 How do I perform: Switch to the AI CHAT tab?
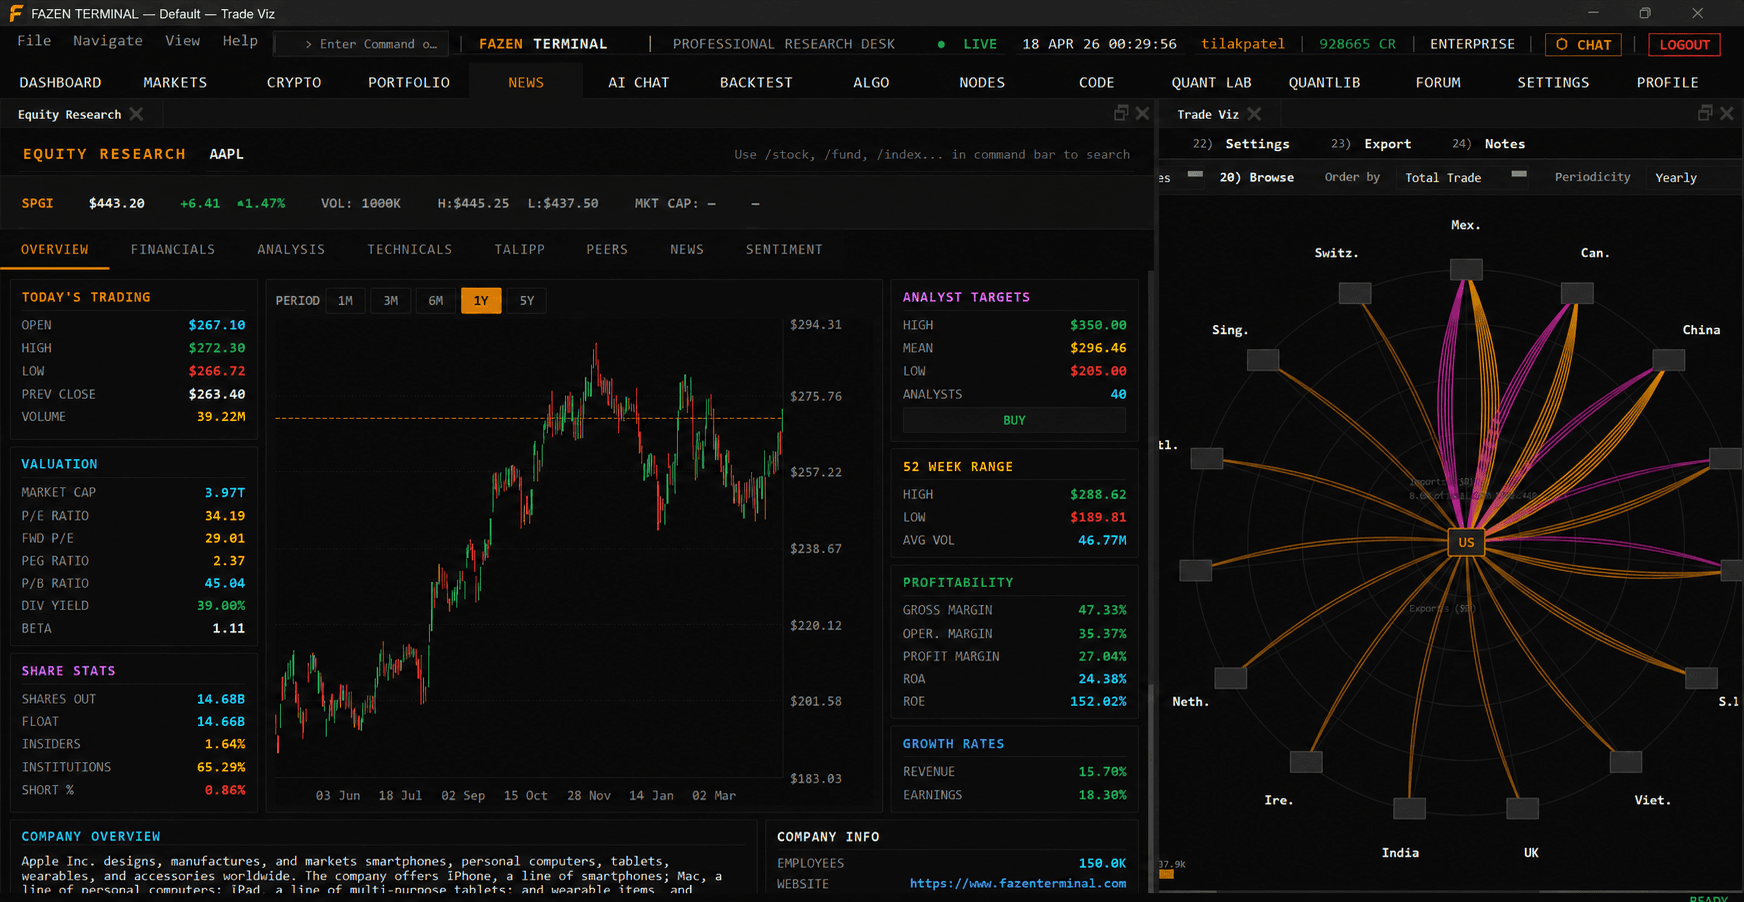coord(639,82)
